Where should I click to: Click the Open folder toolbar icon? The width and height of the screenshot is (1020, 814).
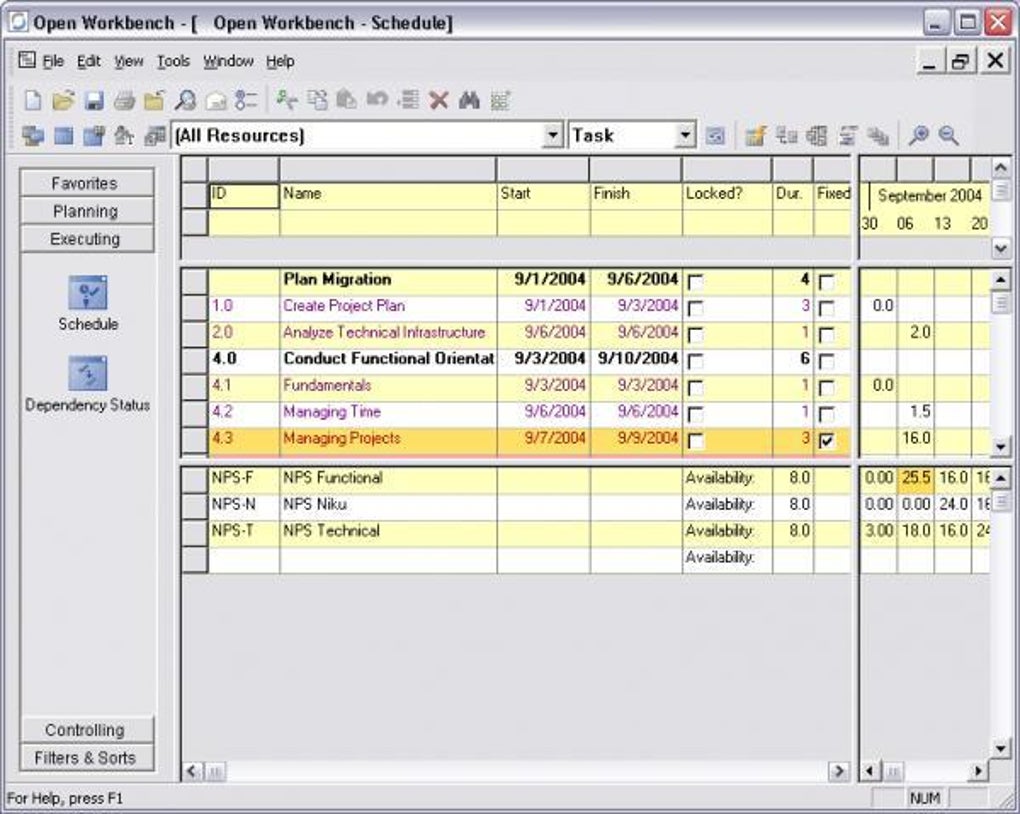[63, 100]
